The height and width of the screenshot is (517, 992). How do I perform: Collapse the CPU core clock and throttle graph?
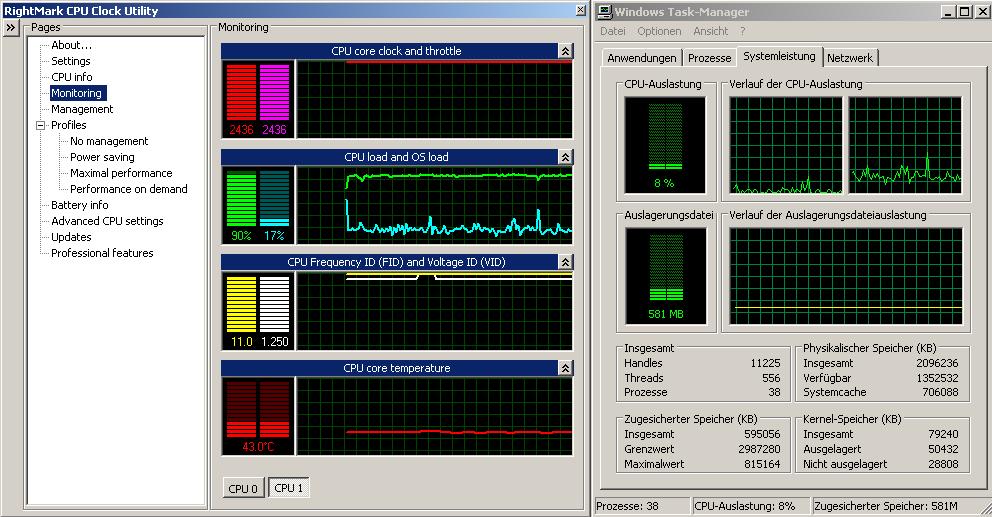(566, 51)
